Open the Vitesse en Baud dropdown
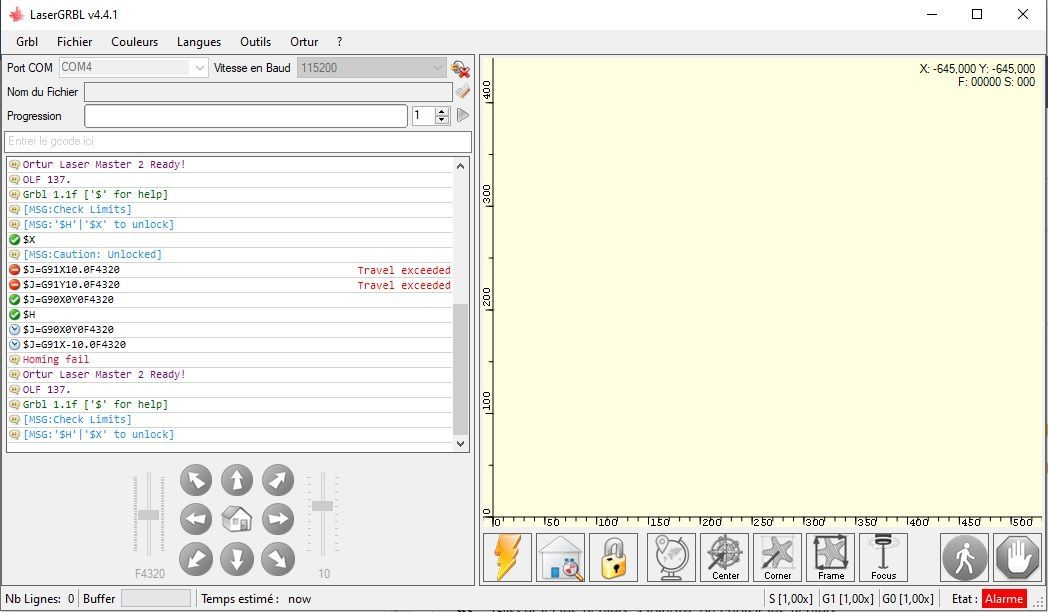 pos(438,67)
